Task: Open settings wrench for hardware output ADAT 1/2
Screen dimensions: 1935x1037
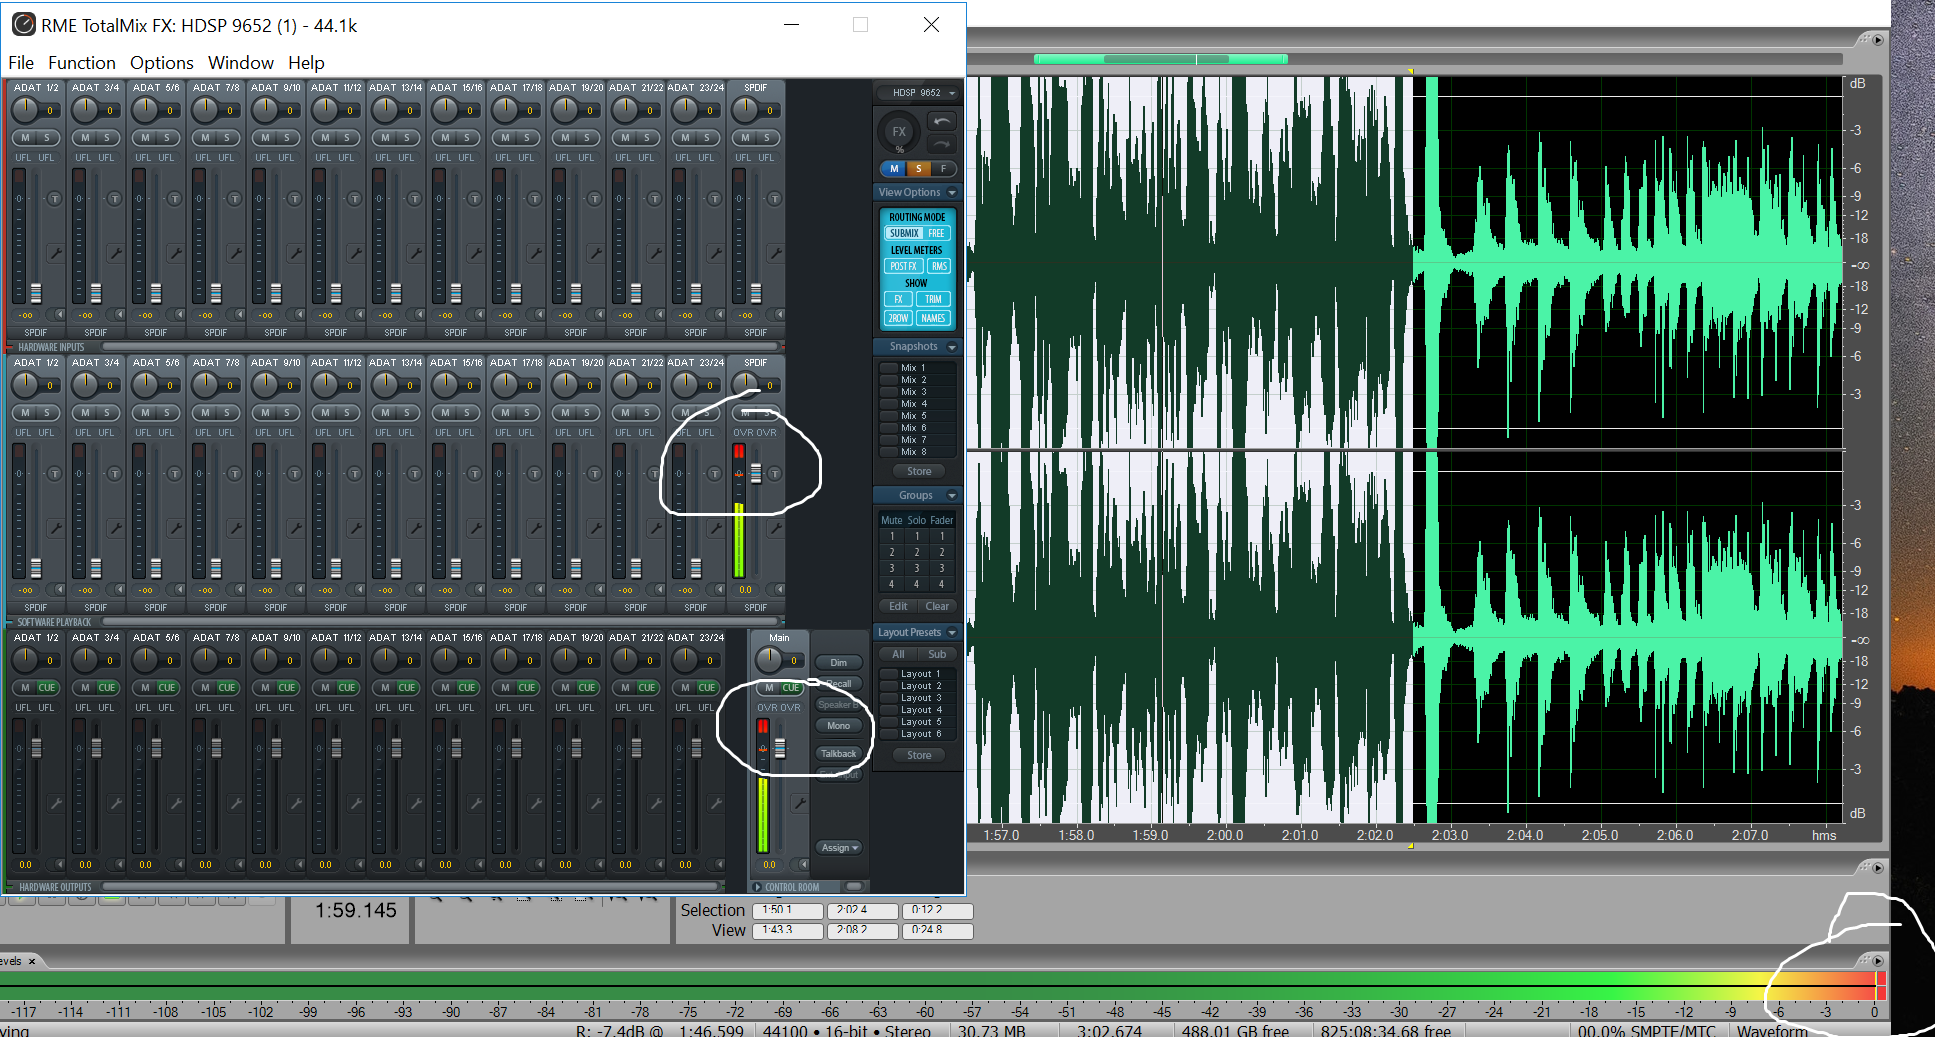Action: click(55, 803)
